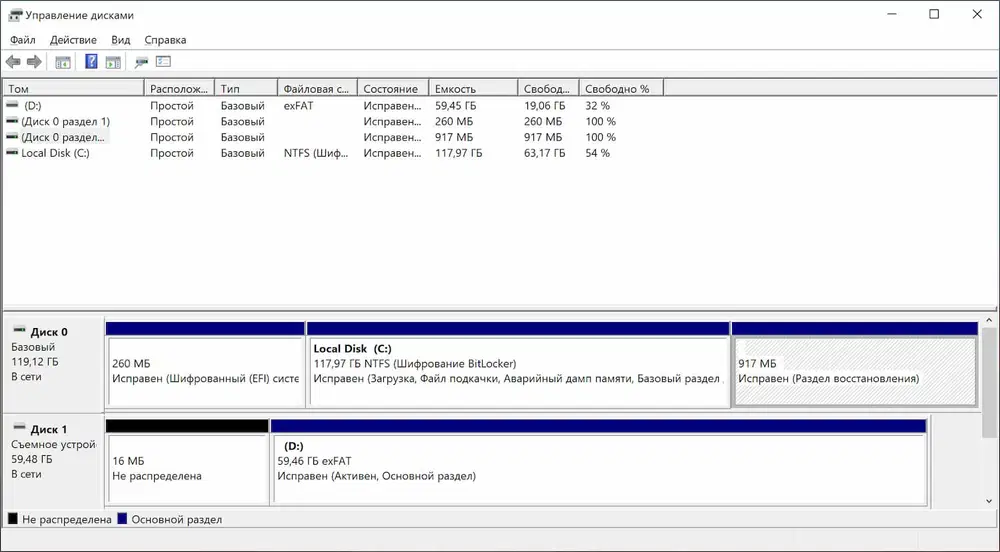Click the Управление дисками title bar icon
The height and width of the screenshot is (552, 1000).
(15, 15)
